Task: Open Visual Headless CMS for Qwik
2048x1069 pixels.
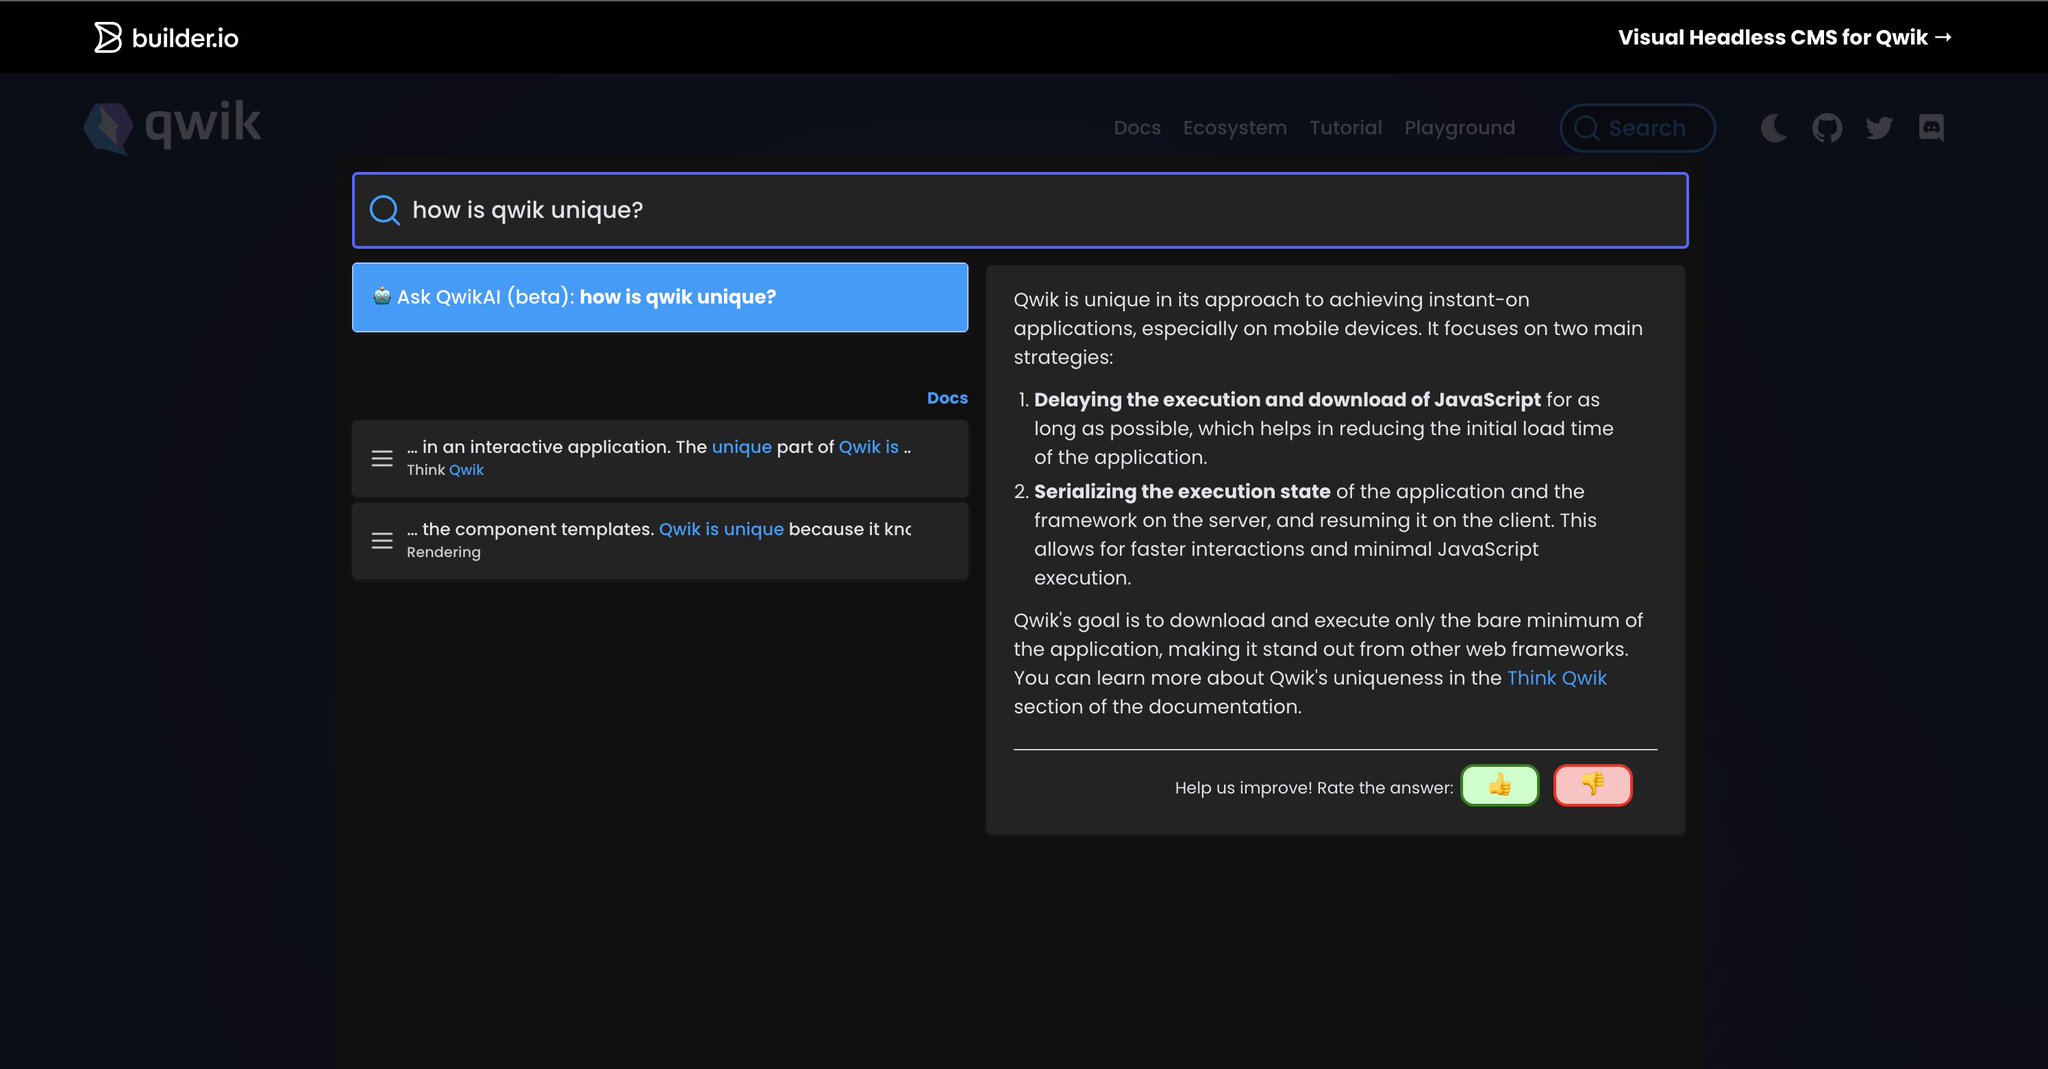Action: (x=1785, y=36)
